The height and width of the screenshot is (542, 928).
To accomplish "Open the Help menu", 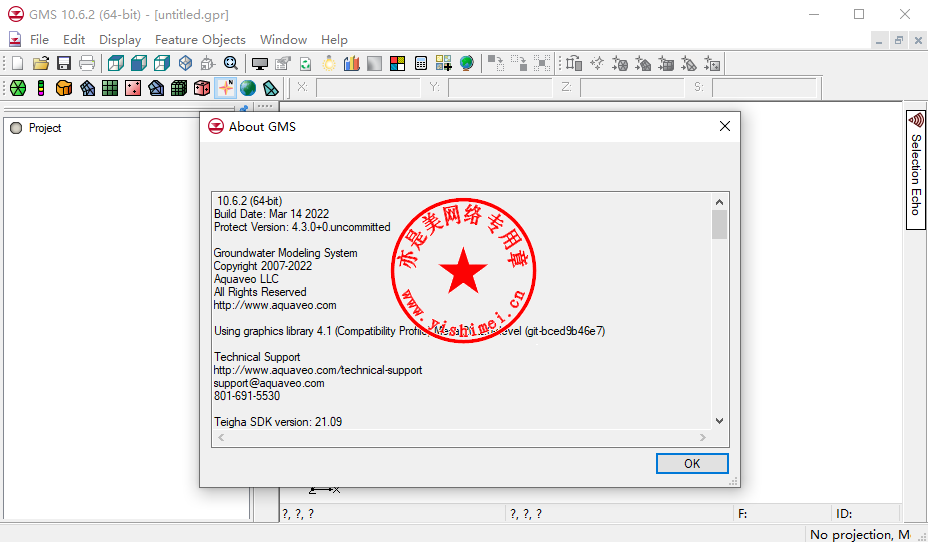I will tap(334, 40).
